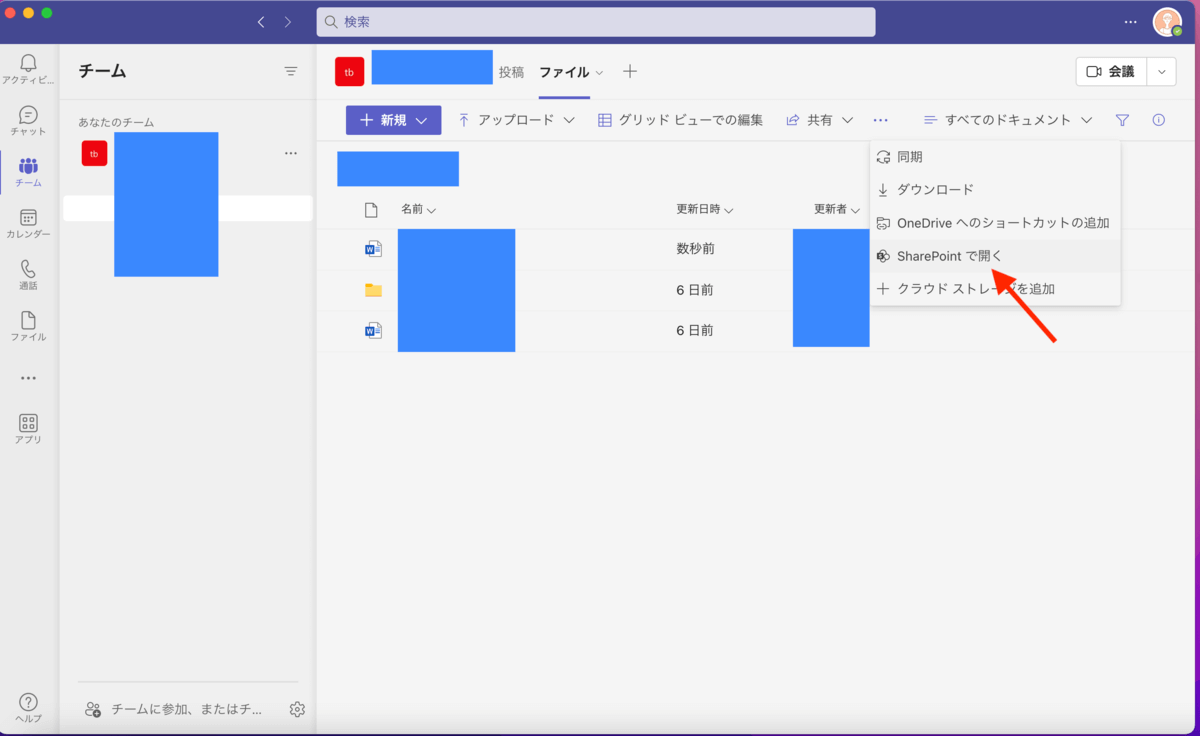Open the アクティビティ sidebar icon

click(x=28, y=64)
